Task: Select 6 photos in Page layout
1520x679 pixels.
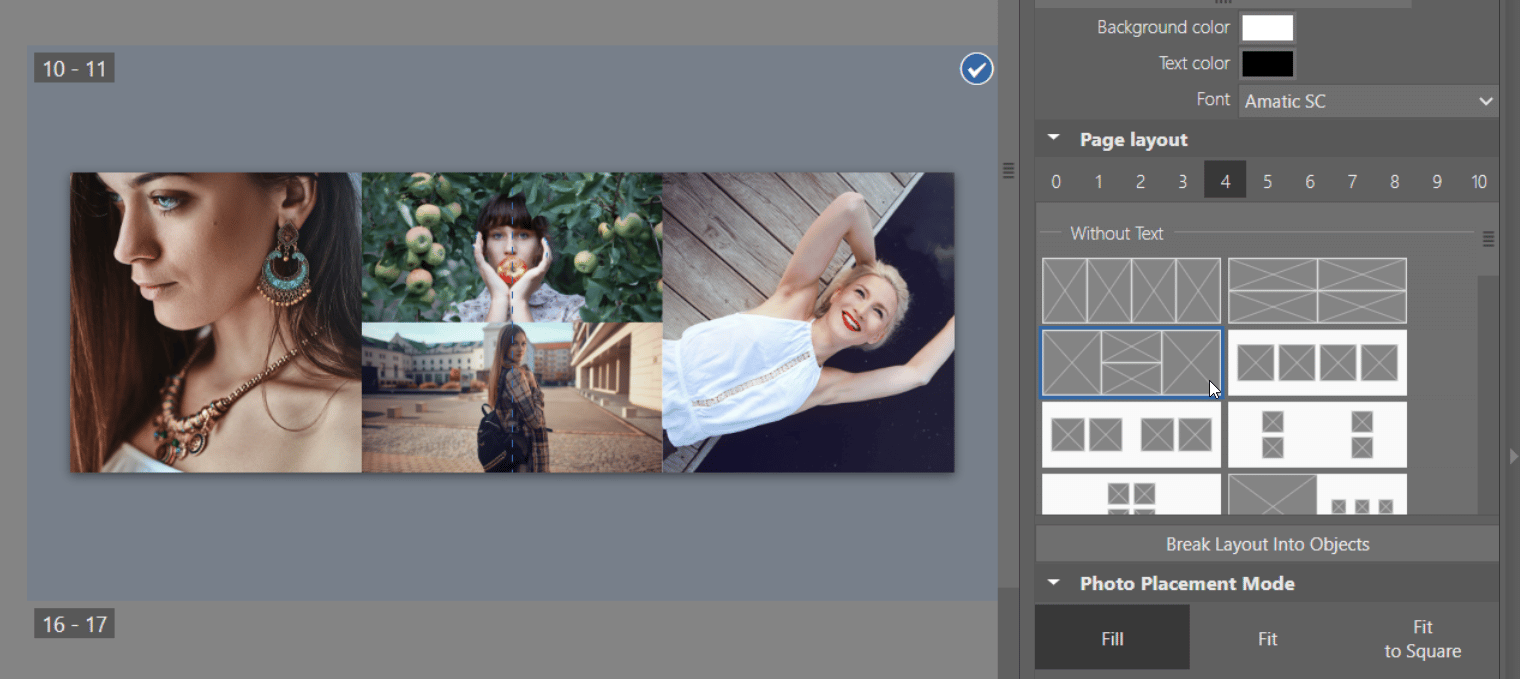Action: [x=1309, y=182]
